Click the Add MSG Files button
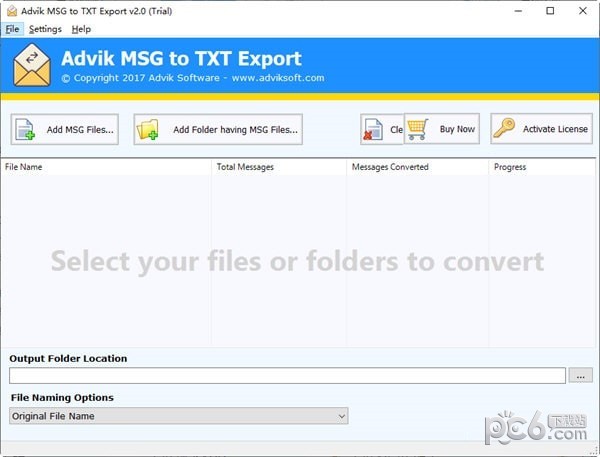The height and width of the screenshot is (457, 600). pyautogui.click(x=65, y=129)
